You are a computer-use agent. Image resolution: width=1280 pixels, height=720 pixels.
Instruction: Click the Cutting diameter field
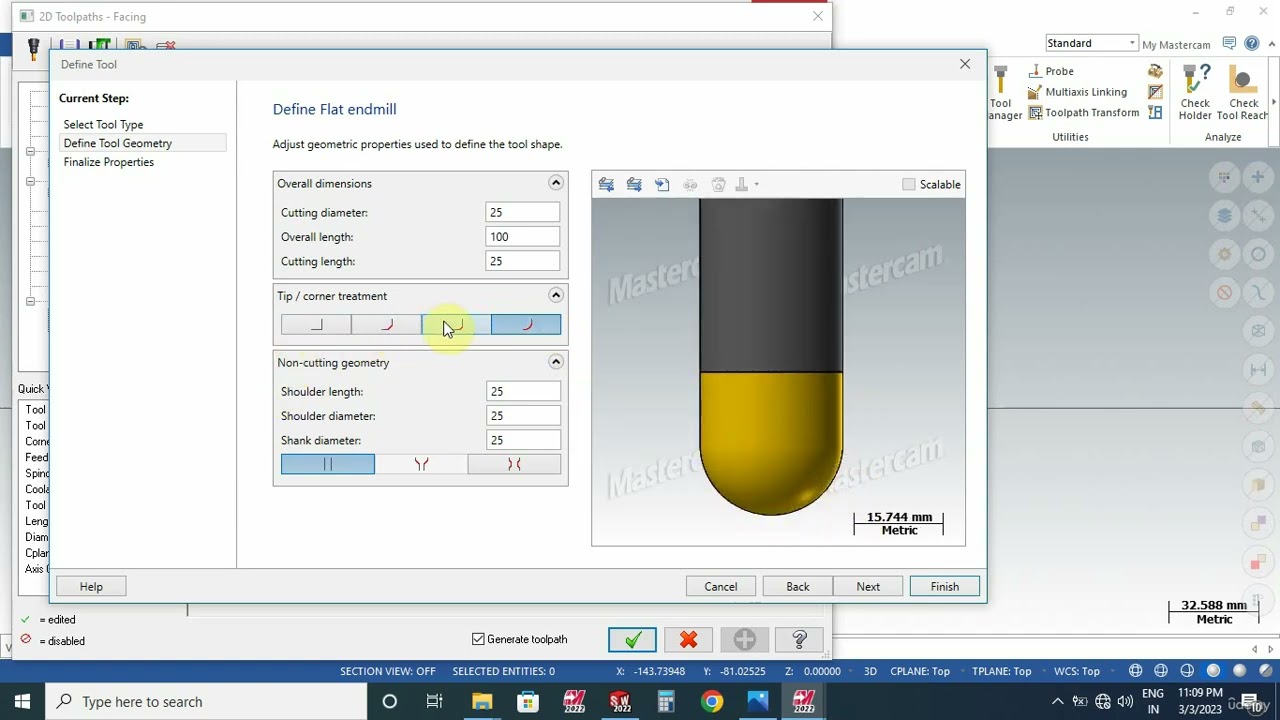click(522, 212)
